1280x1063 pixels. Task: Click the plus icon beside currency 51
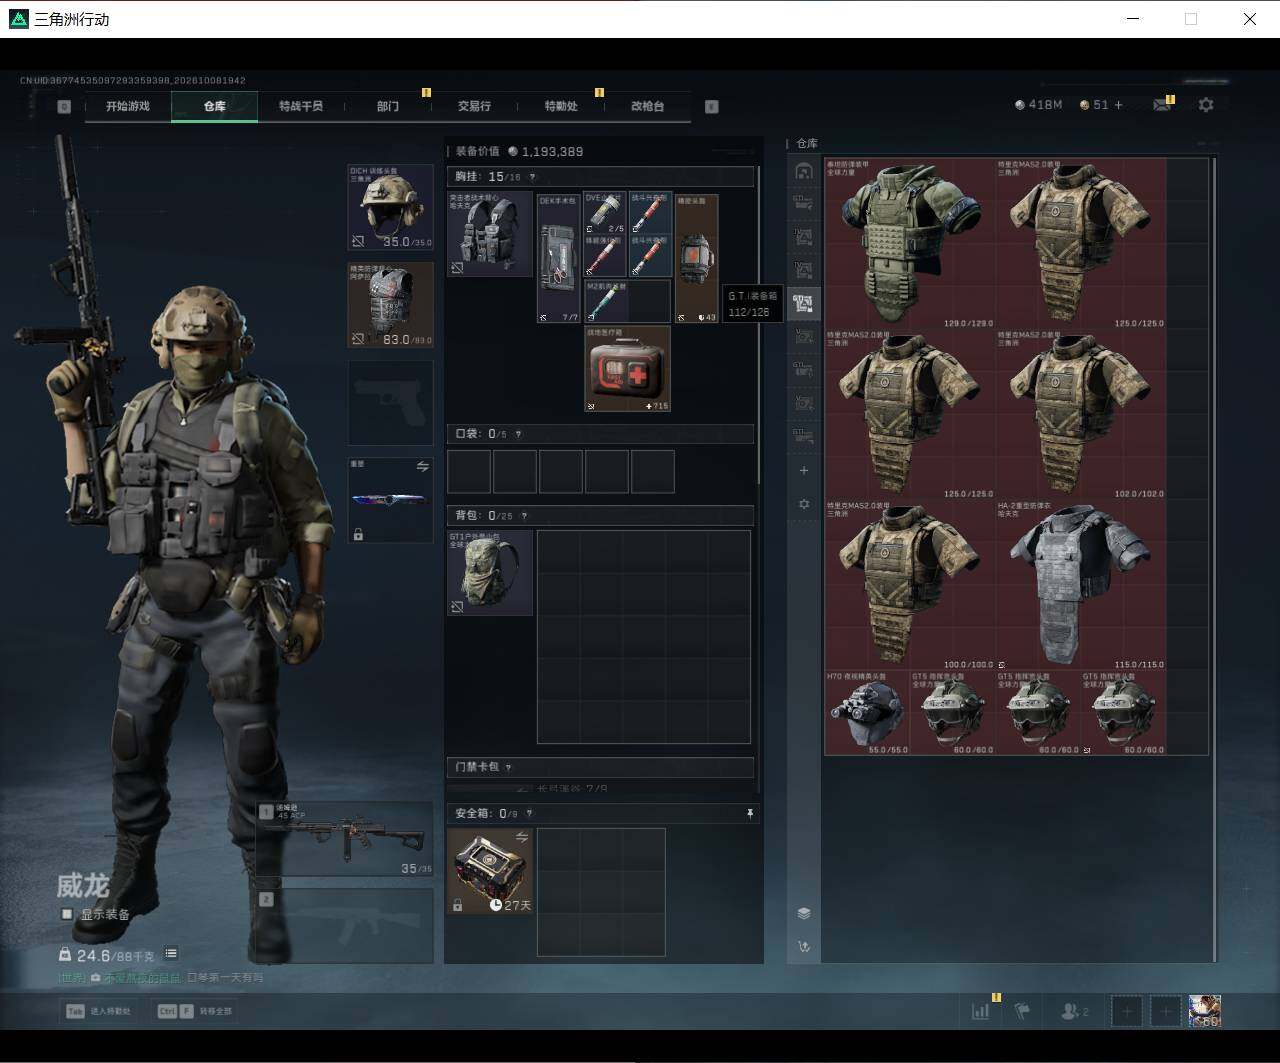coord(1118,105)
